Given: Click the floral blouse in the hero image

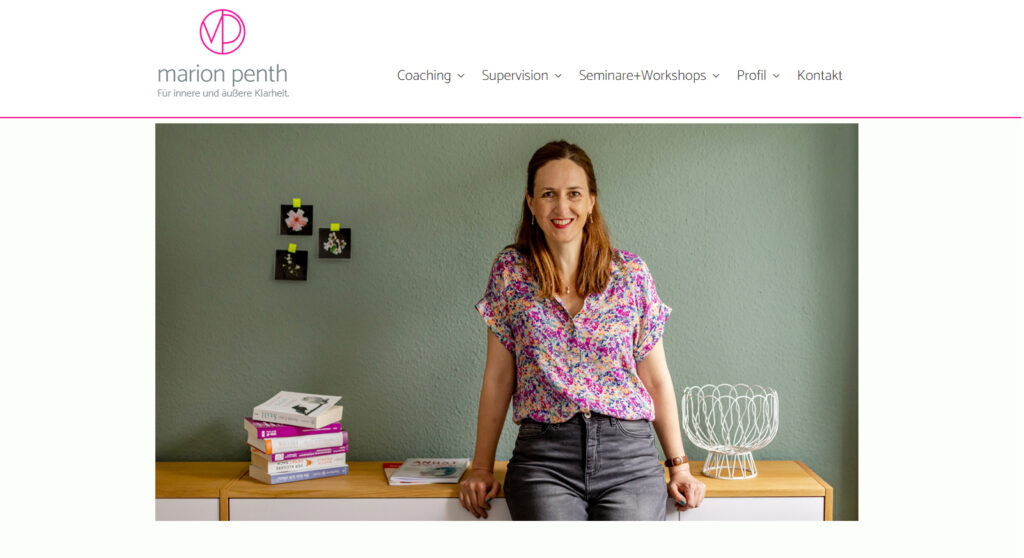Looking at the screenshot, I should click(573, 336).
